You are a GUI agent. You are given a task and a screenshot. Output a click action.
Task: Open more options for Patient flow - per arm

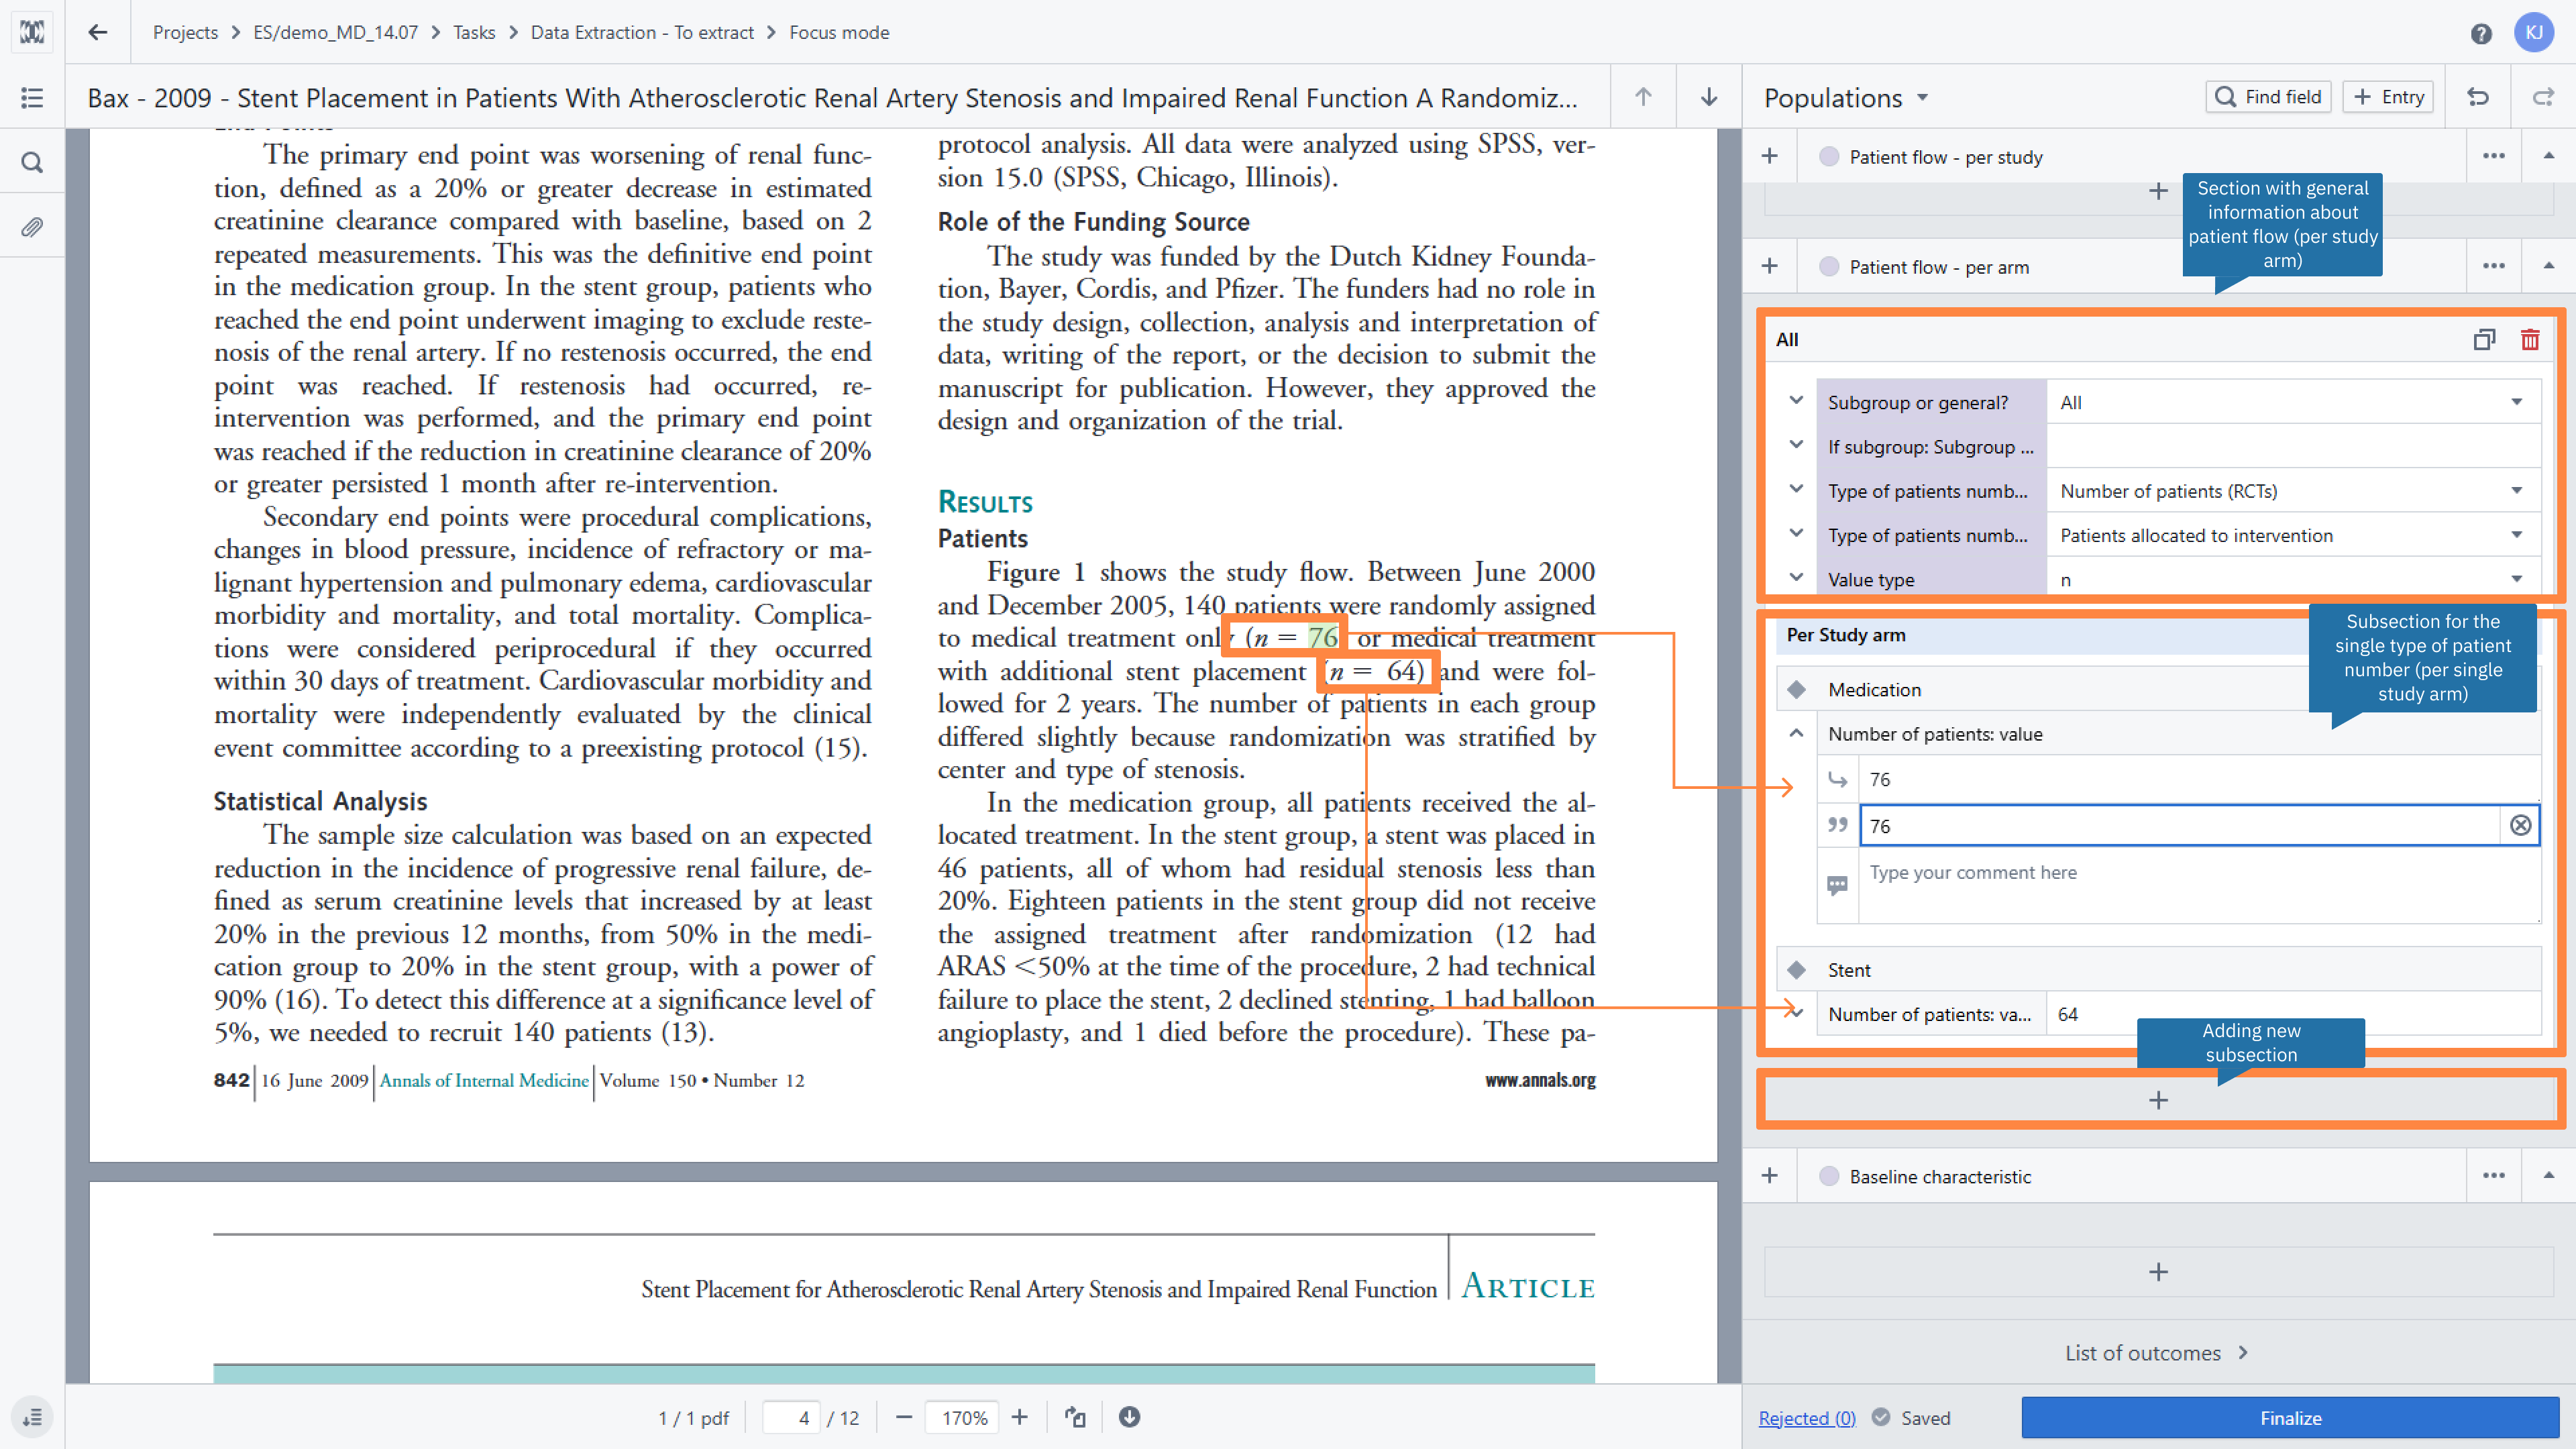2493,266
